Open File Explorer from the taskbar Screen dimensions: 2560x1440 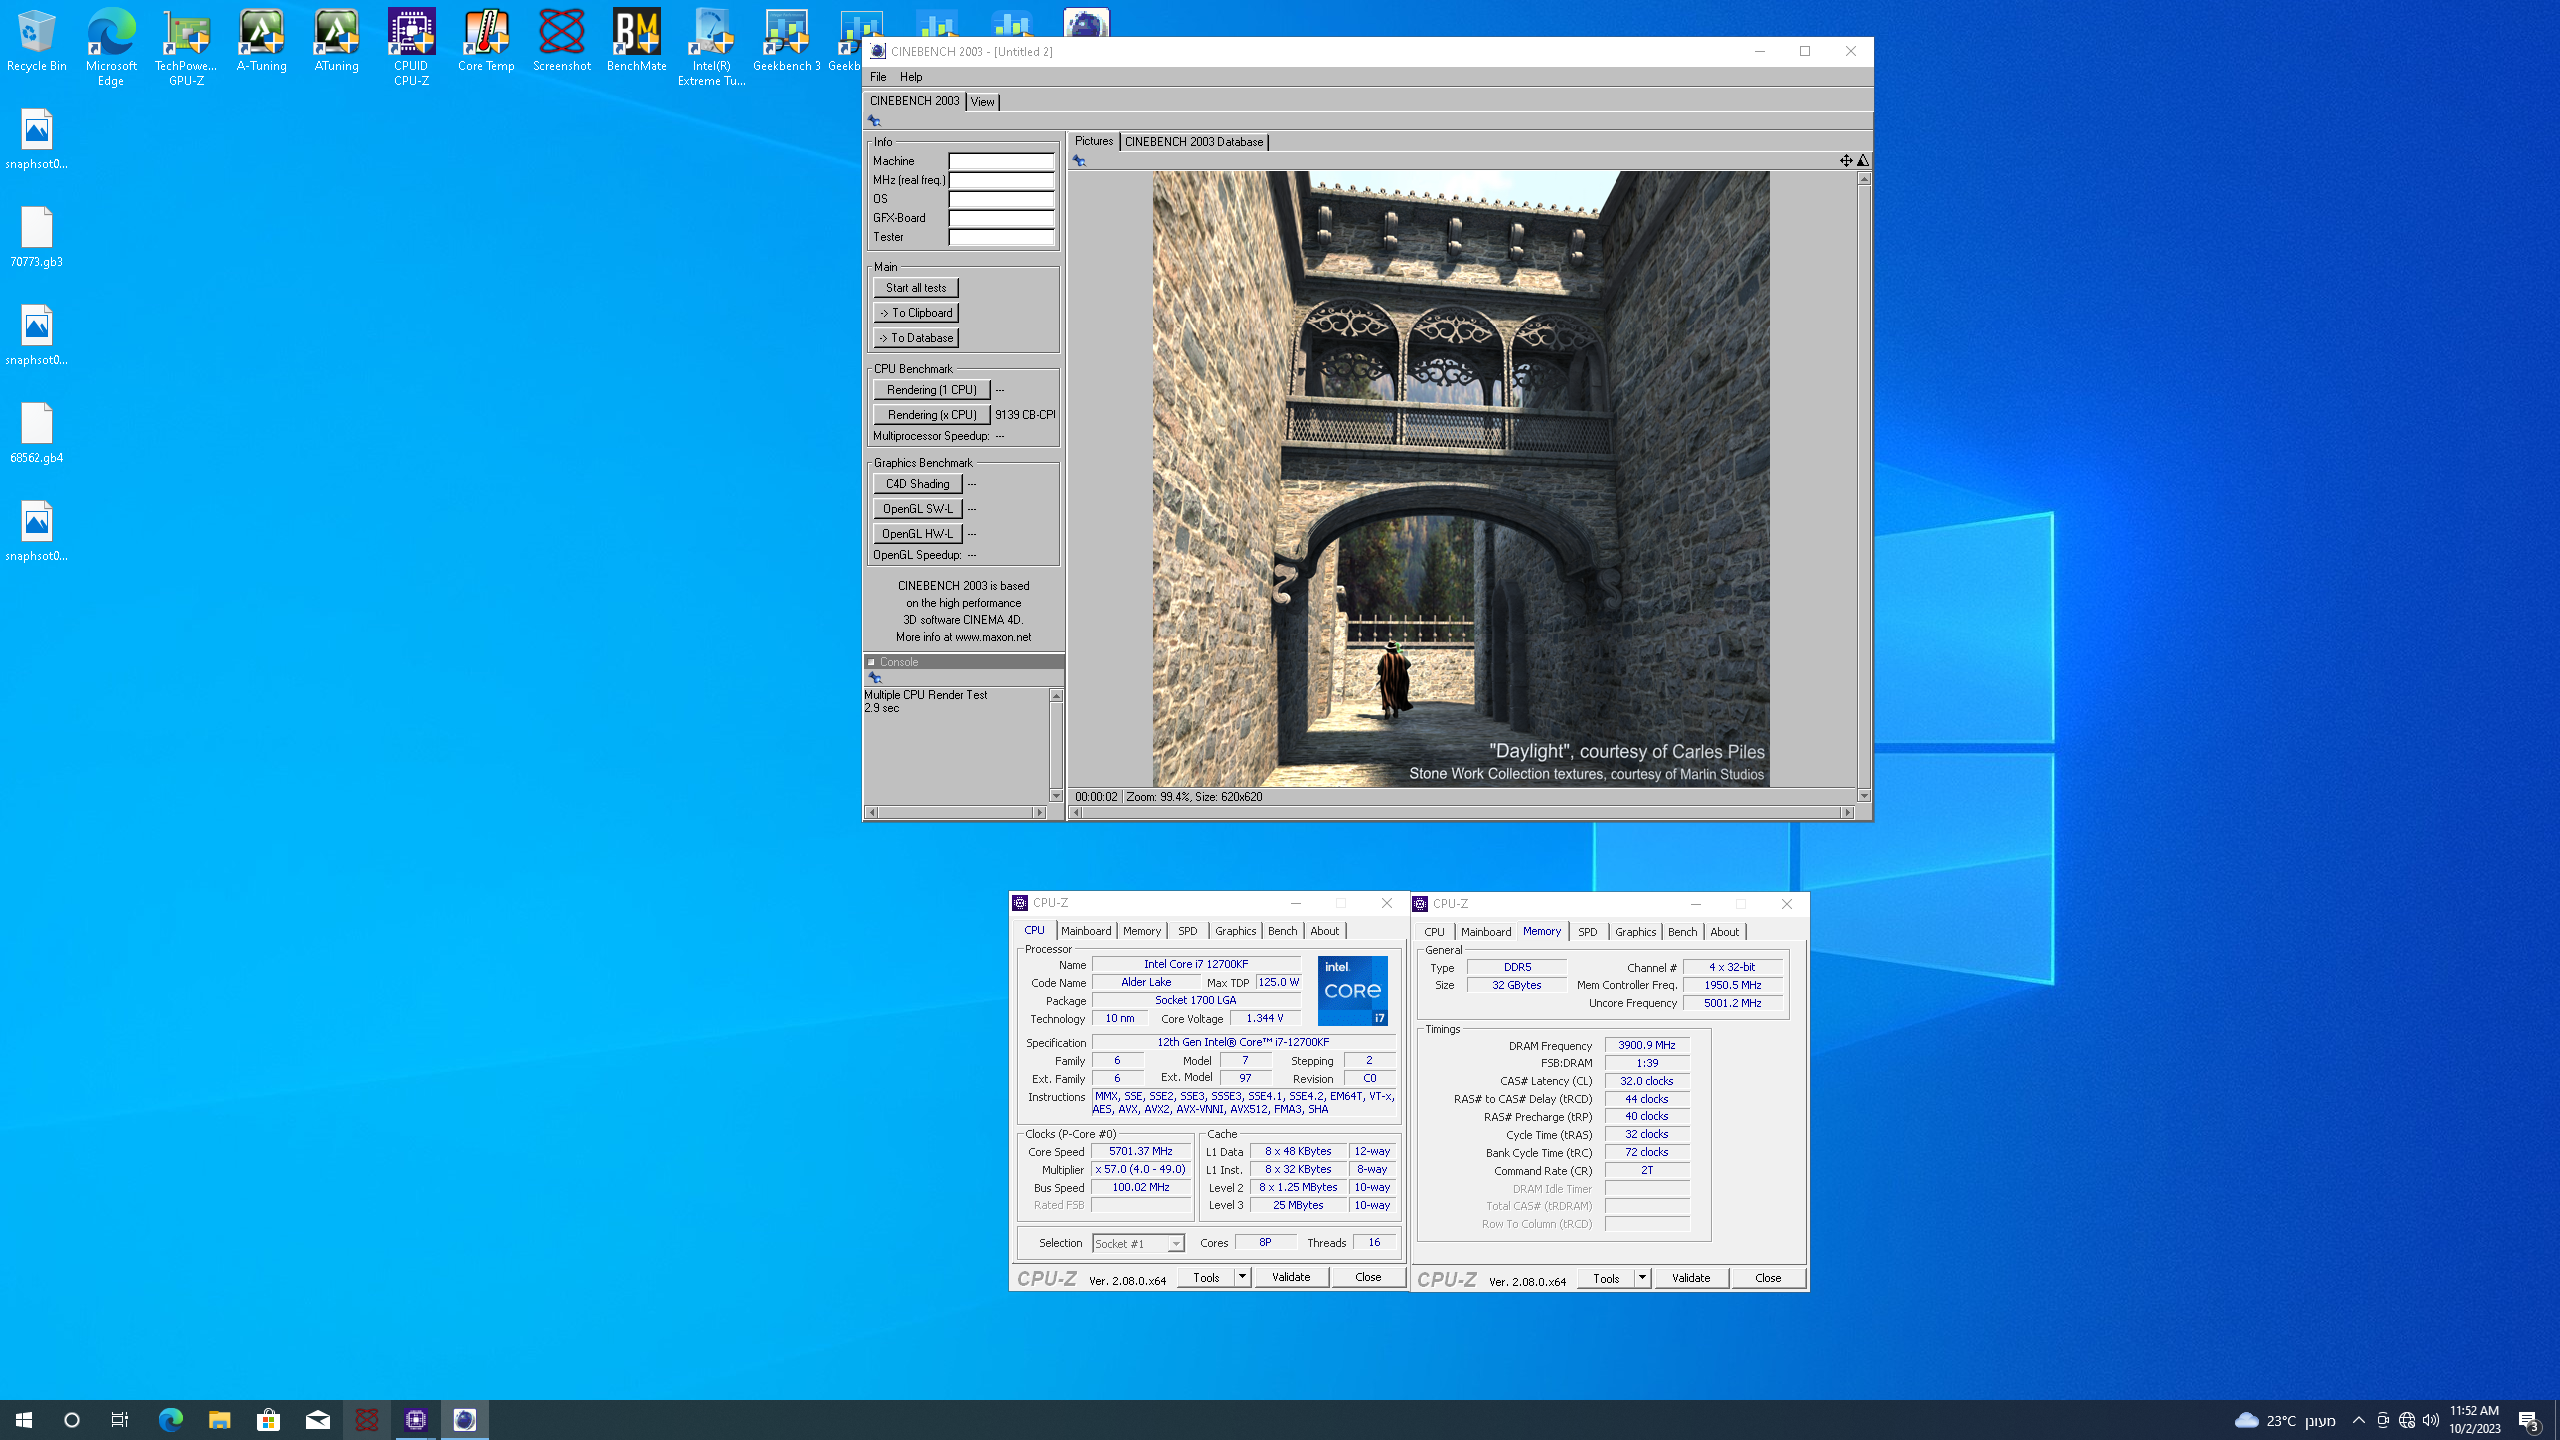coord(219,1420)
